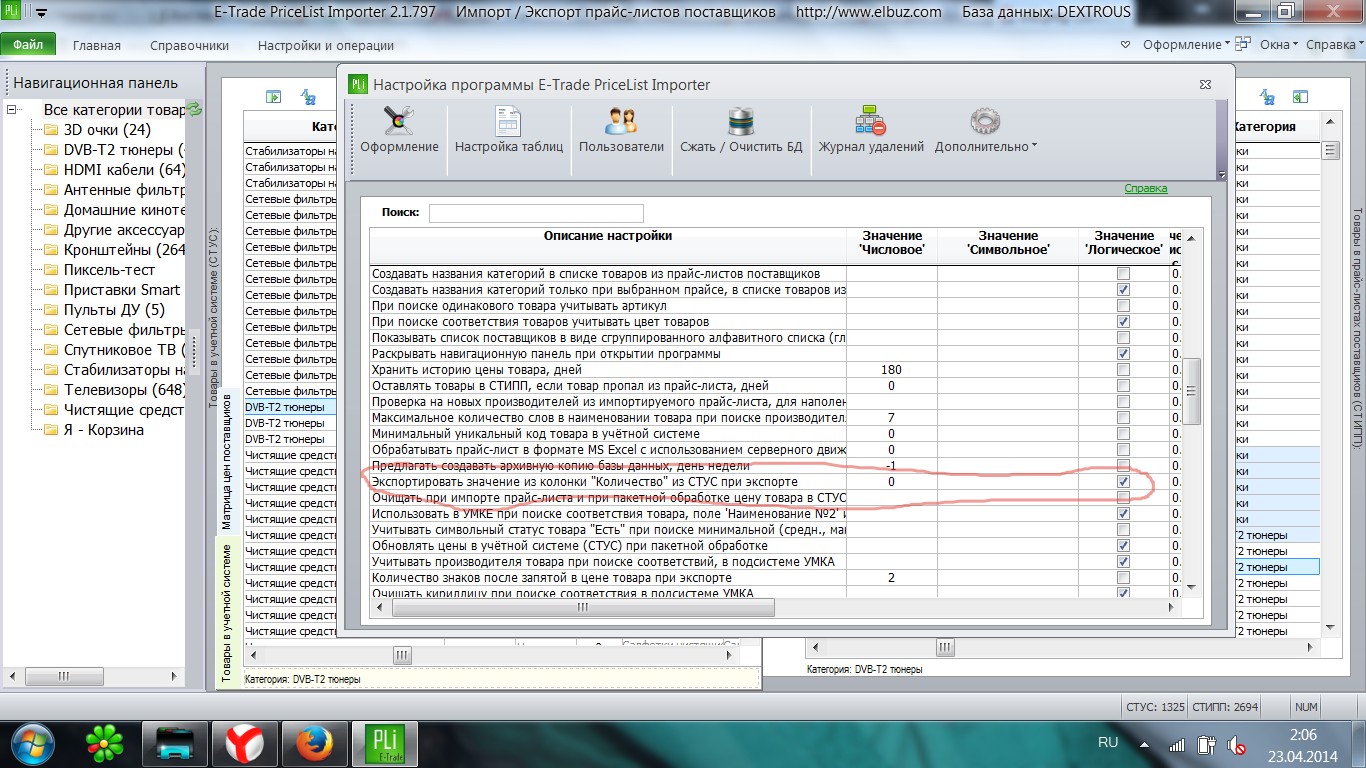This screenshot has height=768, width=1366.
Task: Toggle 'Количество знаков после запятой' logical checkbox
Action: (1123, 577)
